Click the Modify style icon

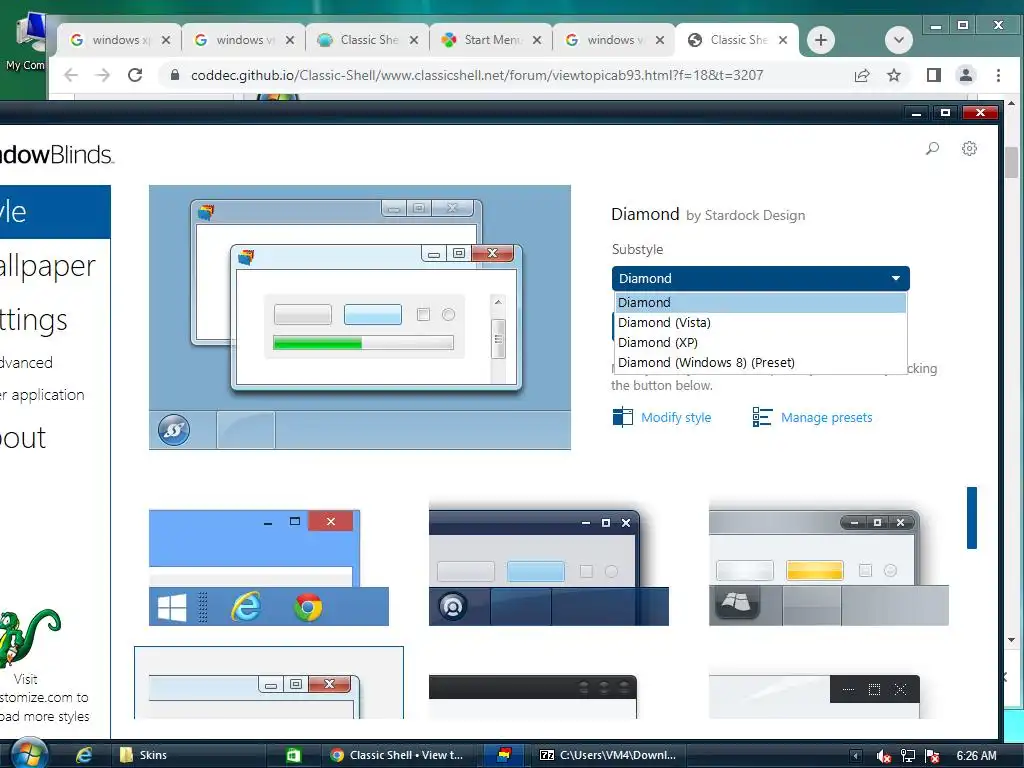tap(622, 417)
